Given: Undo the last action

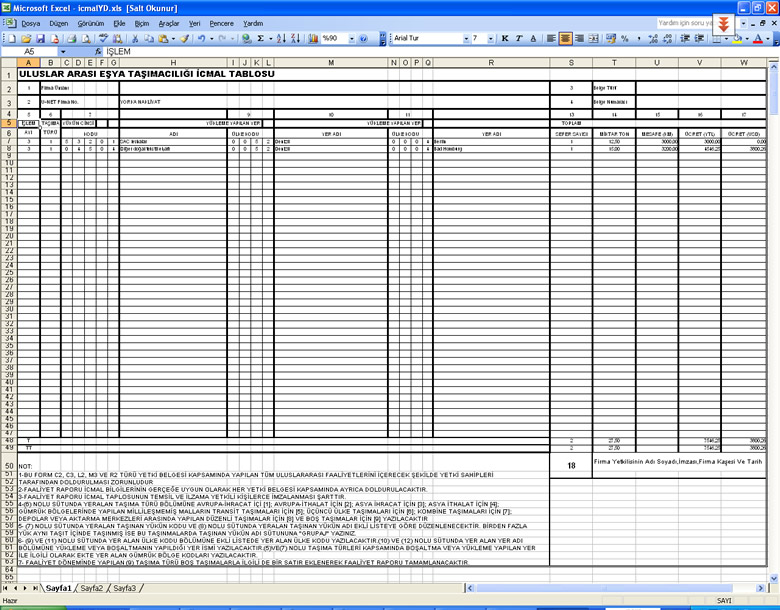Looking at the screenshot, I should [x=201, y=38].
